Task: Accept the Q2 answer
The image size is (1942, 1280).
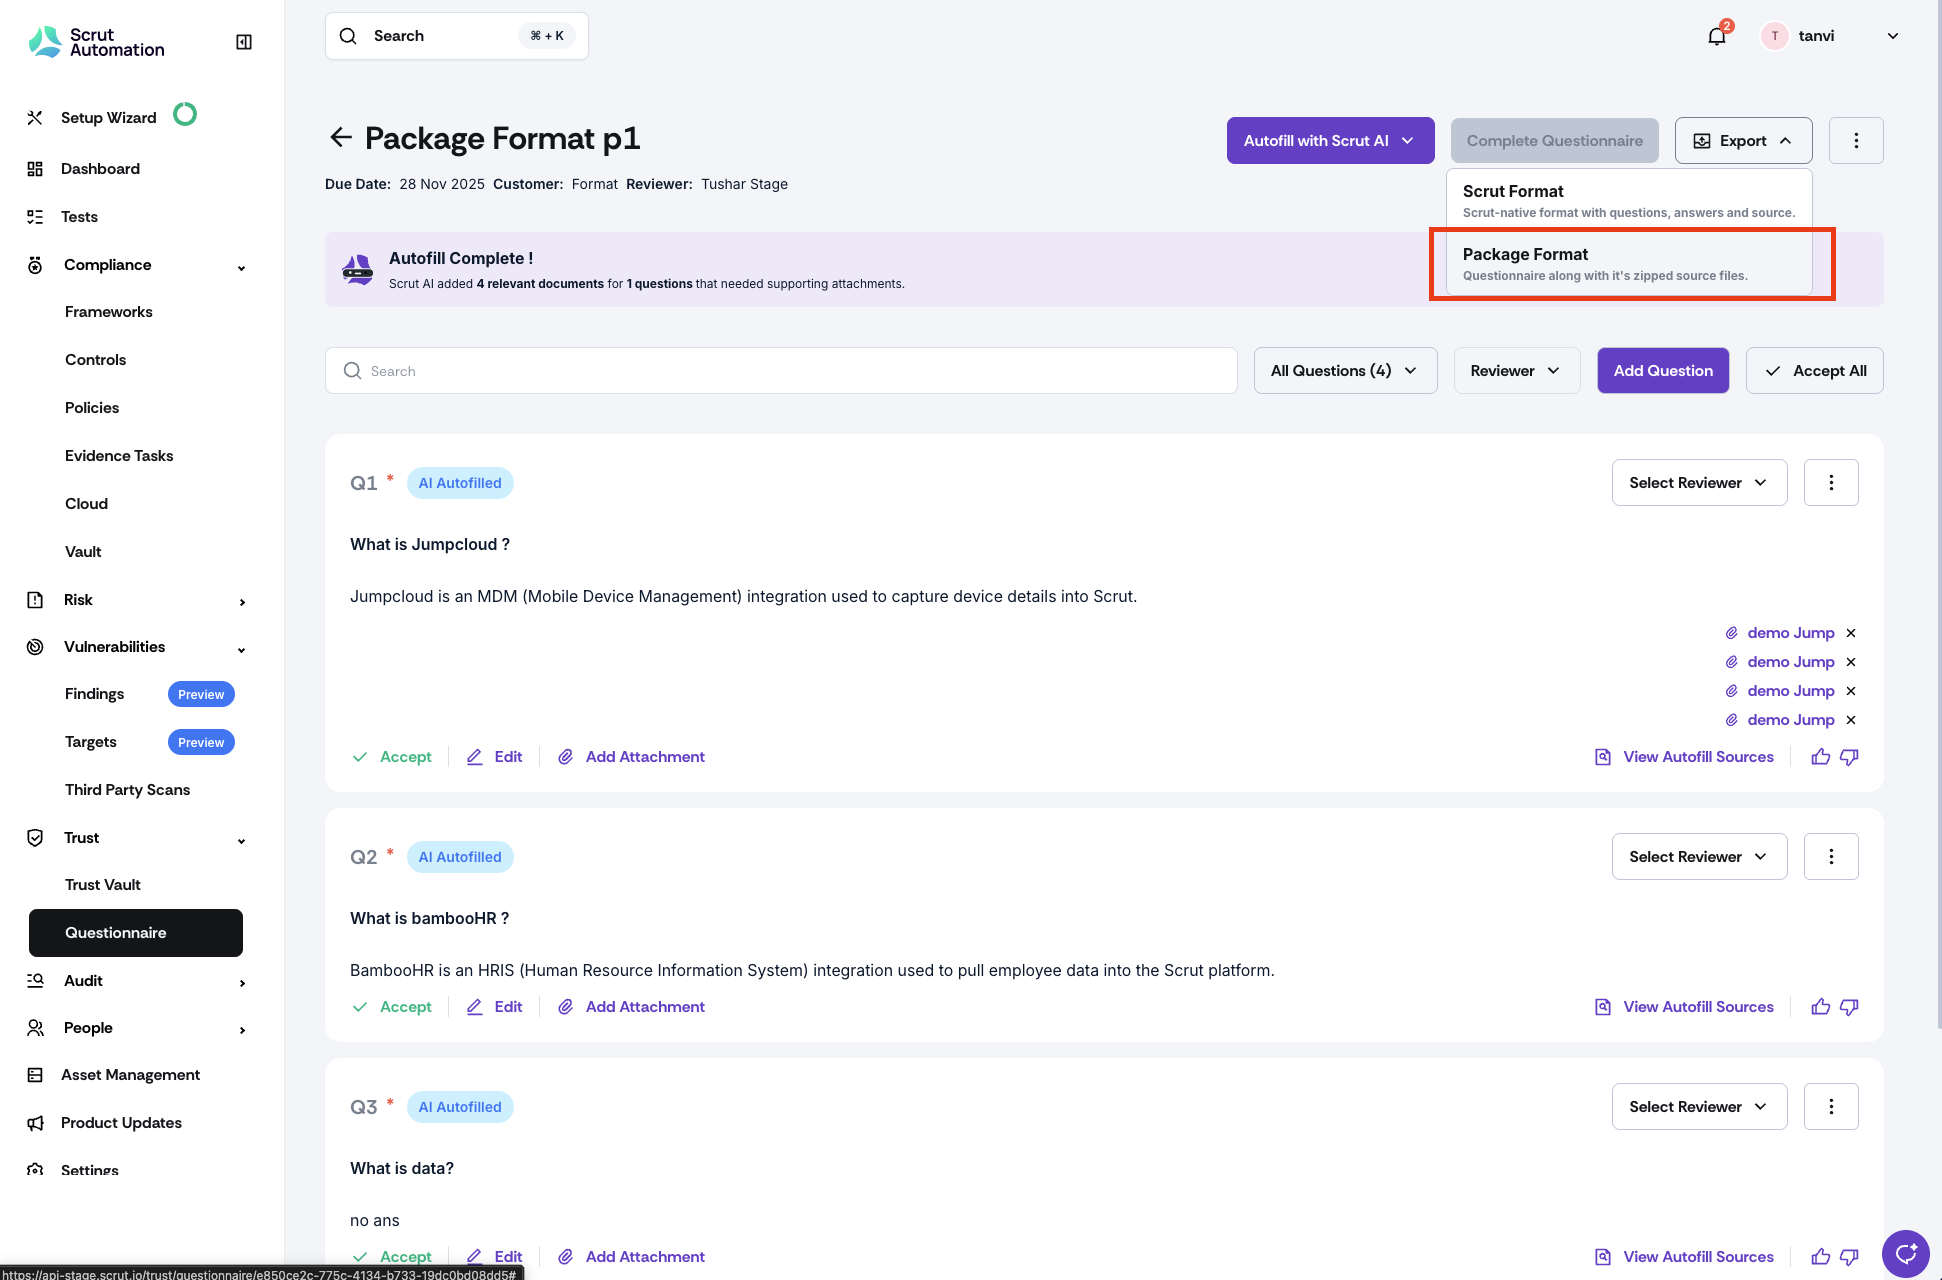Action: (393, 1007)
